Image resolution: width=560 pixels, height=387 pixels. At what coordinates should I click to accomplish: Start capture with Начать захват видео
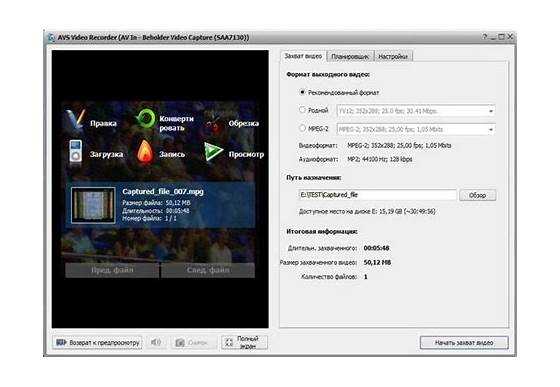click(x=464, y=343)
